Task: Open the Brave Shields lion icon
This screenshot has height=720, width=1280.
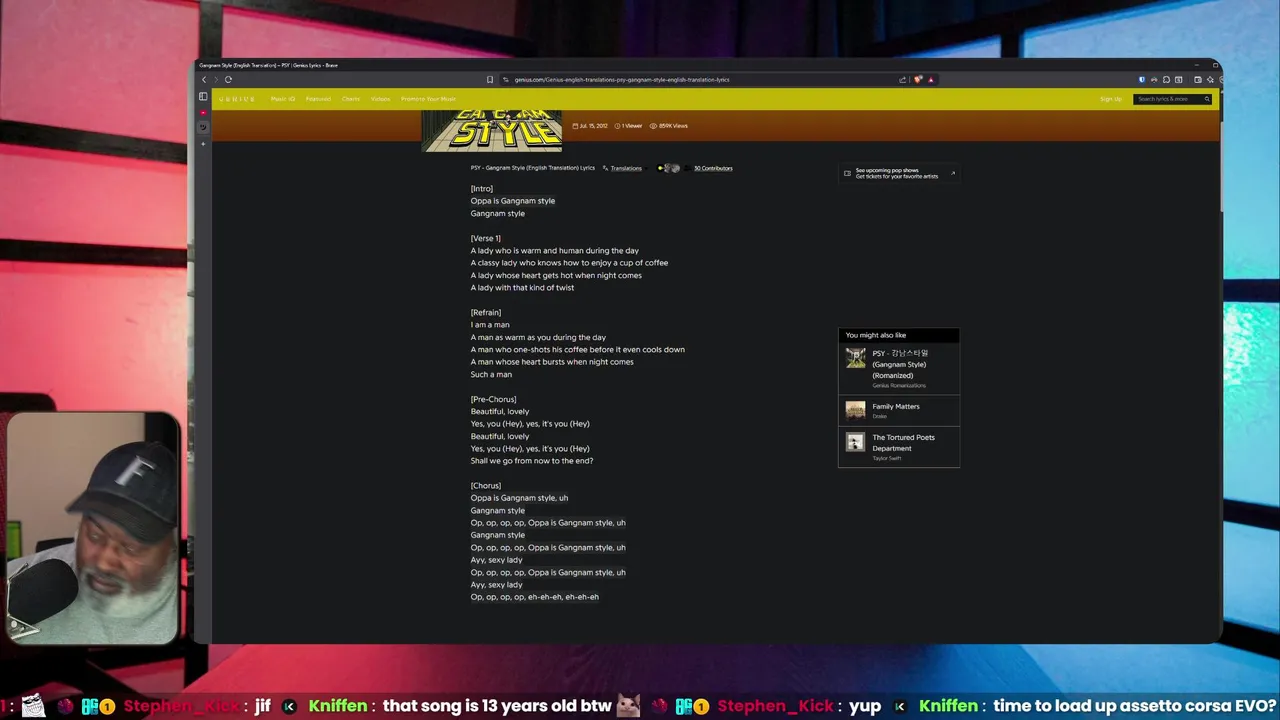Action: coord(918,79)
